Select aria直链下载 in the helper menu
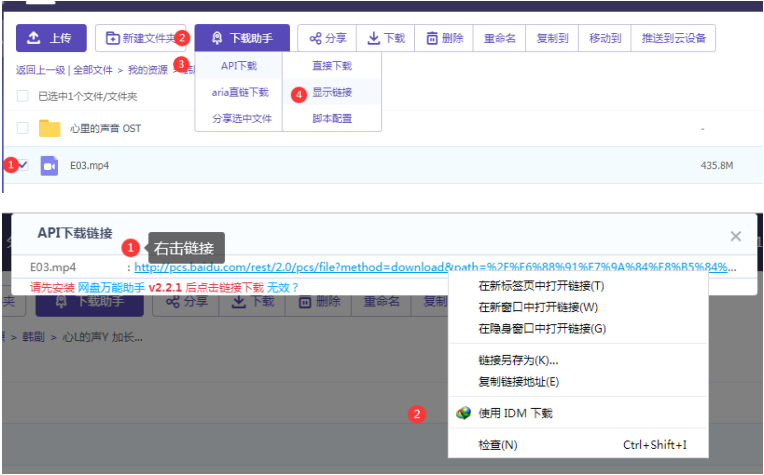The image size is (764, 475). tap(240, 92)
